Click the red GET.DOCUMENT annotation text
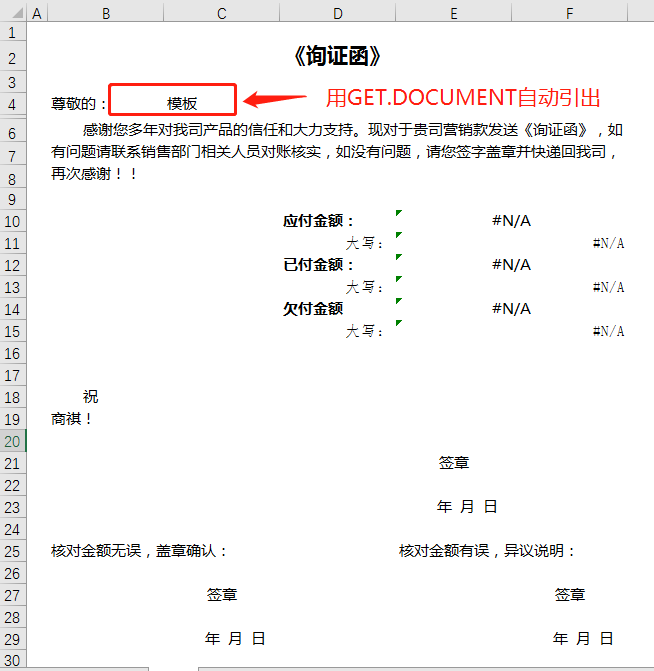The height and width of the screenshot is (671, 654). click(463, 98)
